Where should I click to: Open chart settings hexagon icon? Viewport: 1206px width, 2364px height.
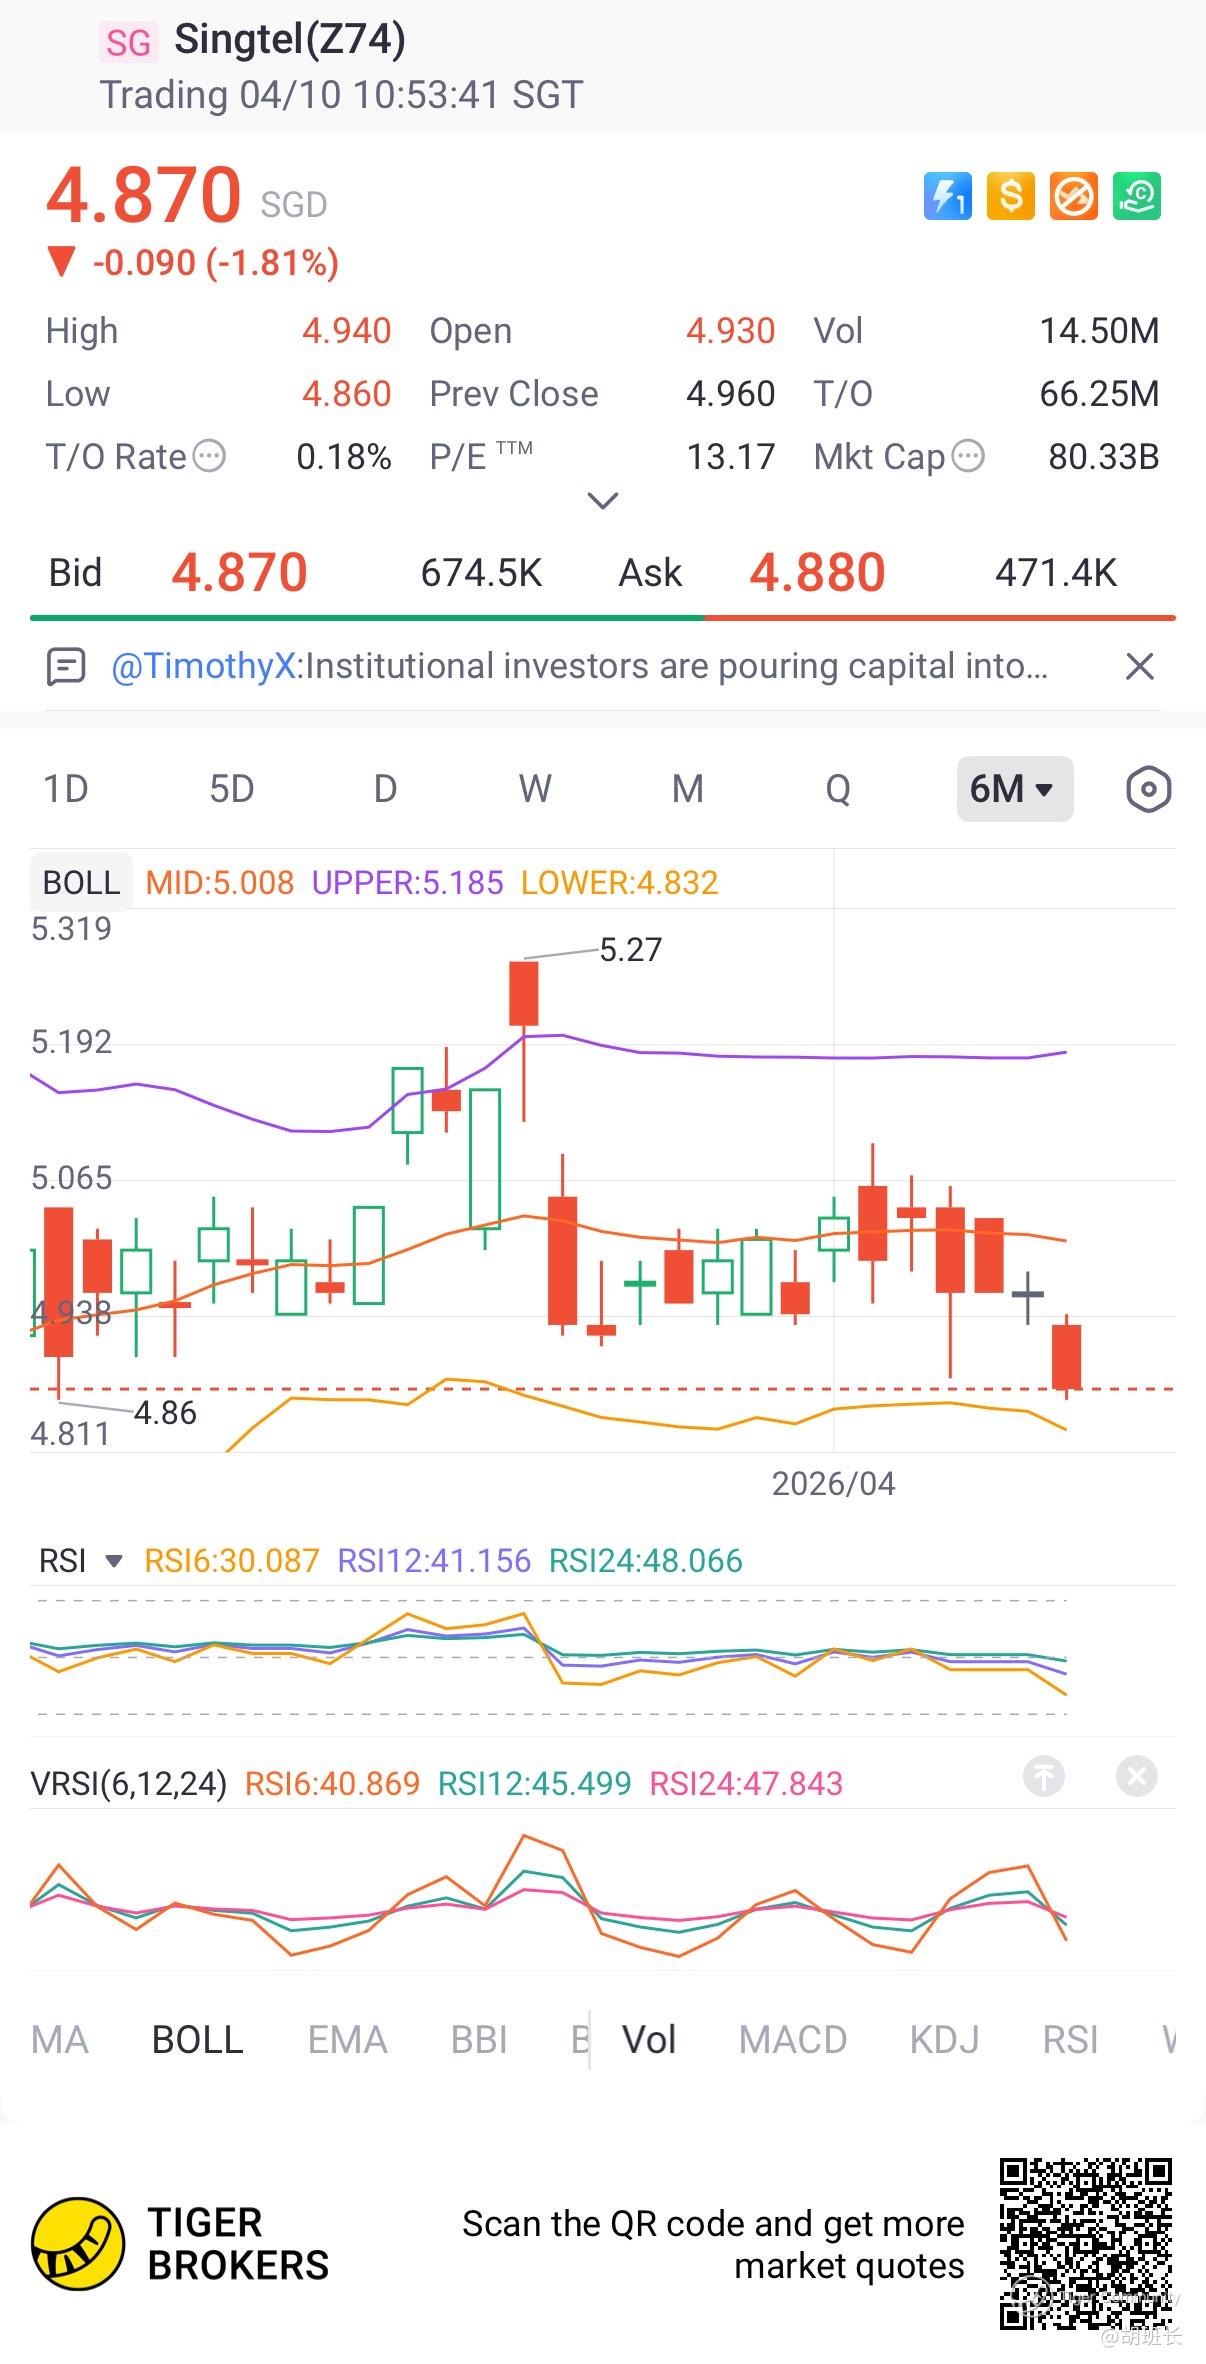[1148, 789]
